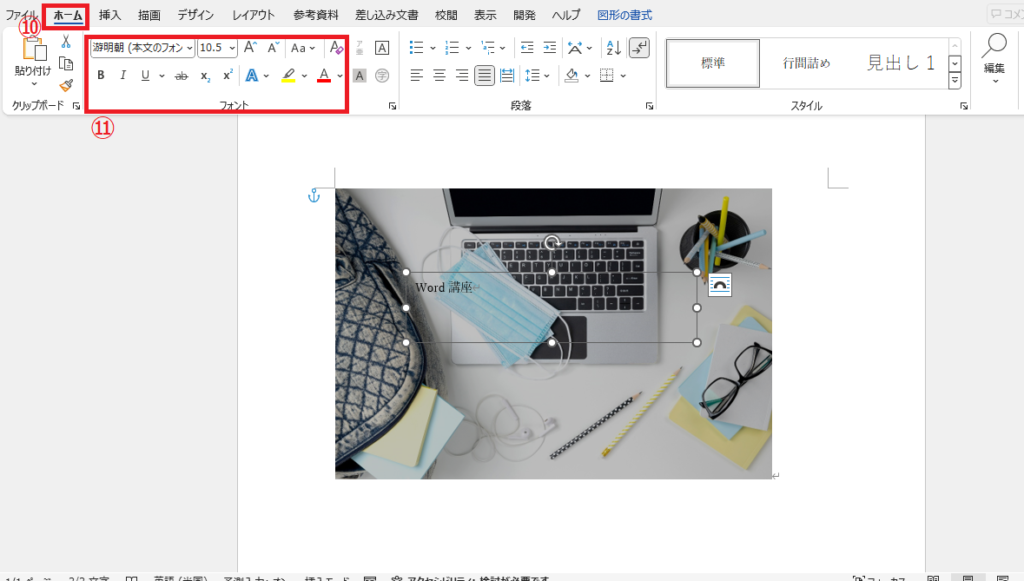
Task: Click the Cut scissors icon
Action: (x=66, y=42)
